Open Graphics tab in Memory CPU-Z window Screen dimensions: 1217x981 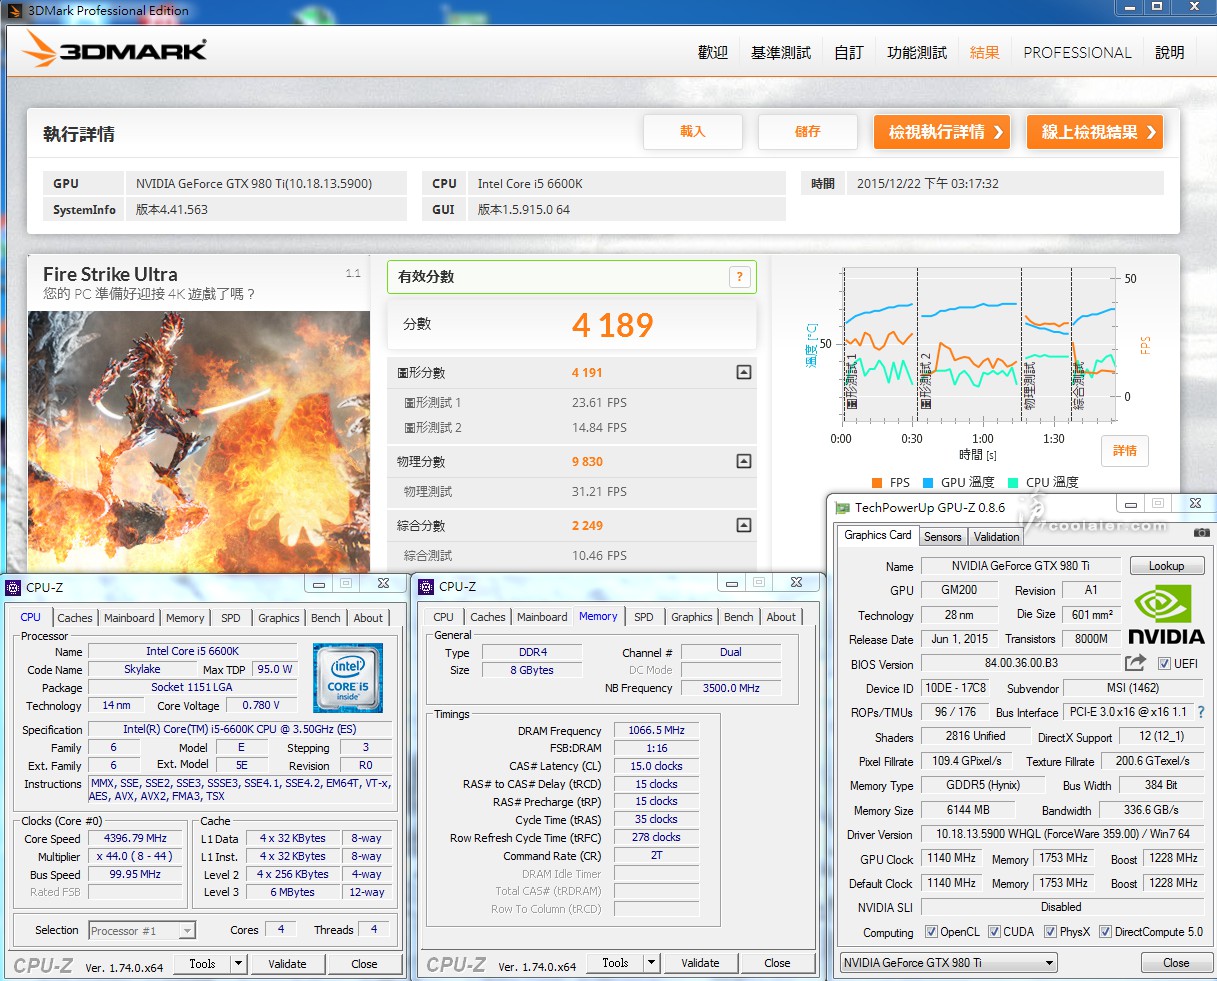point(692,617)
